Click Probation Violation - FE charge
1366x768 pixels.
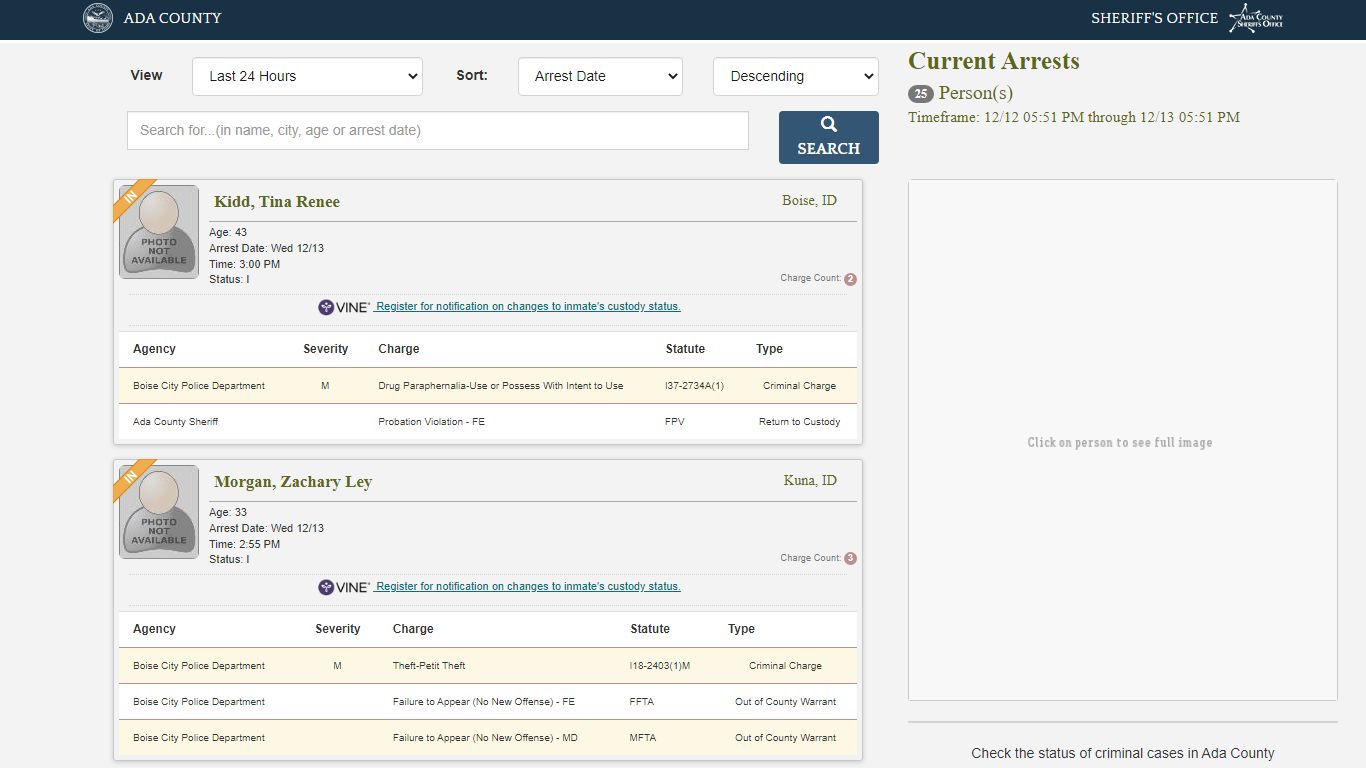(x=431, y=422)
